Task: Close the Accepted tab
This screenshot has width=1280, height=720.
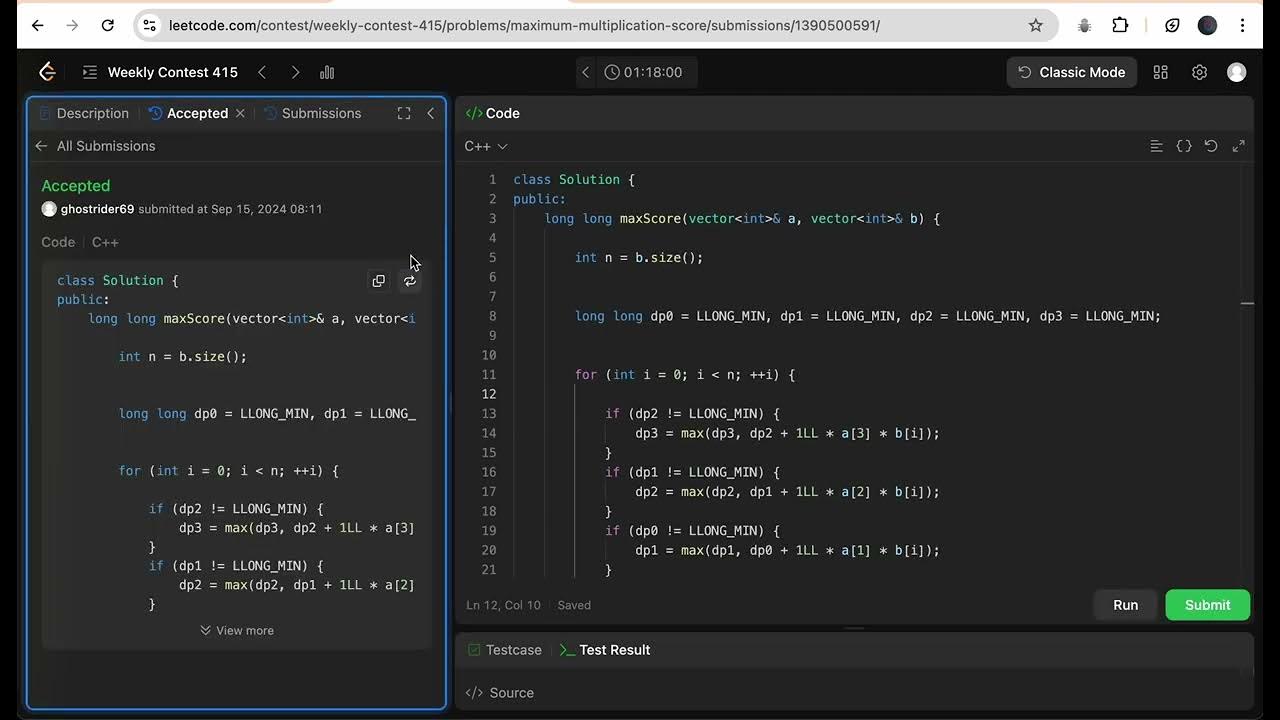Action: pos(240,113)
